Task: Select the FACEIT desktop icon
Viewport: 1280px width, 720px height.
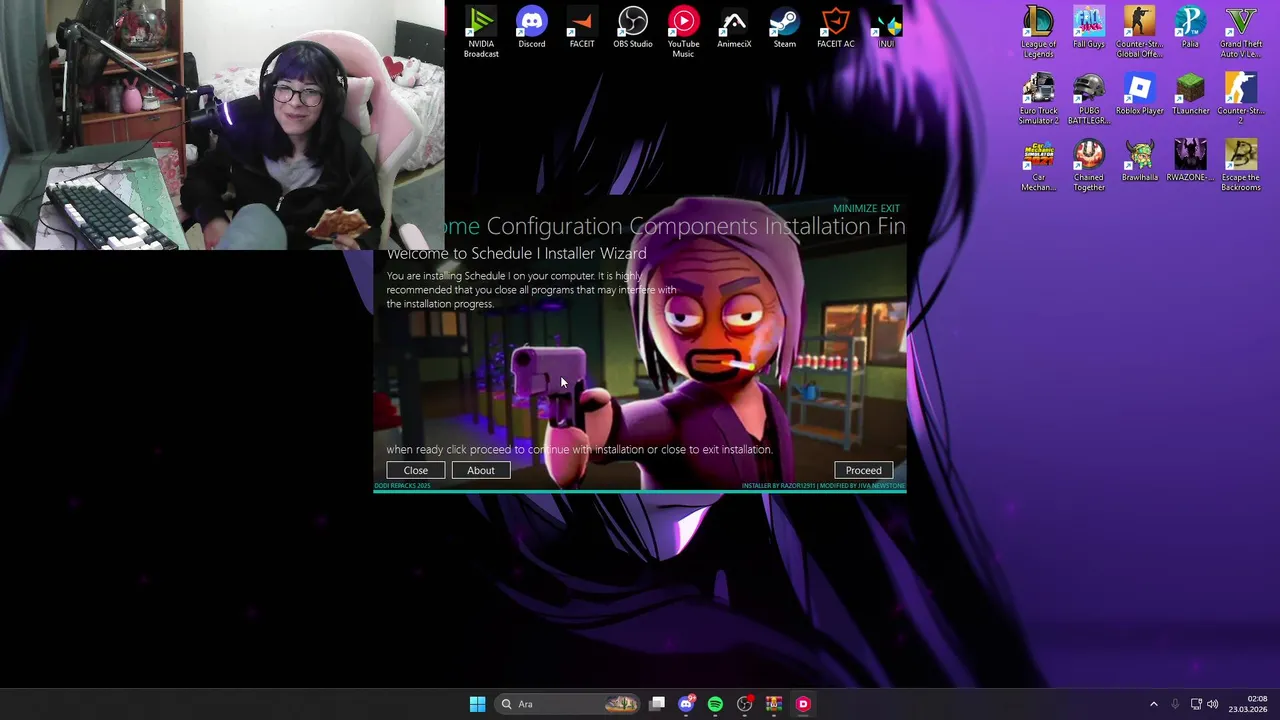Action: (x=582, y=28)
